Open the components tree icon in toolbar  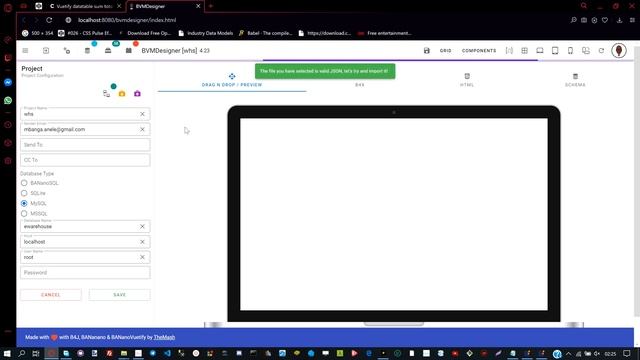click(x=67, y=51)
